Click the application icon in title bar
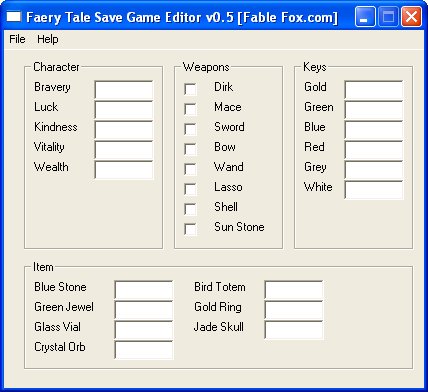 pyautogui.click(x=14, y=16)
